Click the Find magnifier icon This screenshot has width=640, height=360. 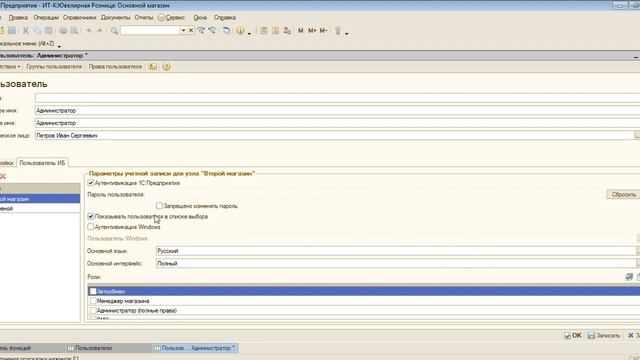(114, 31)
